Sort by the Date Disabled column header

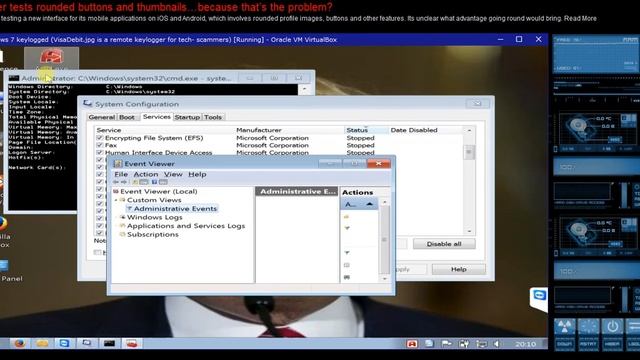coord(425,130)
